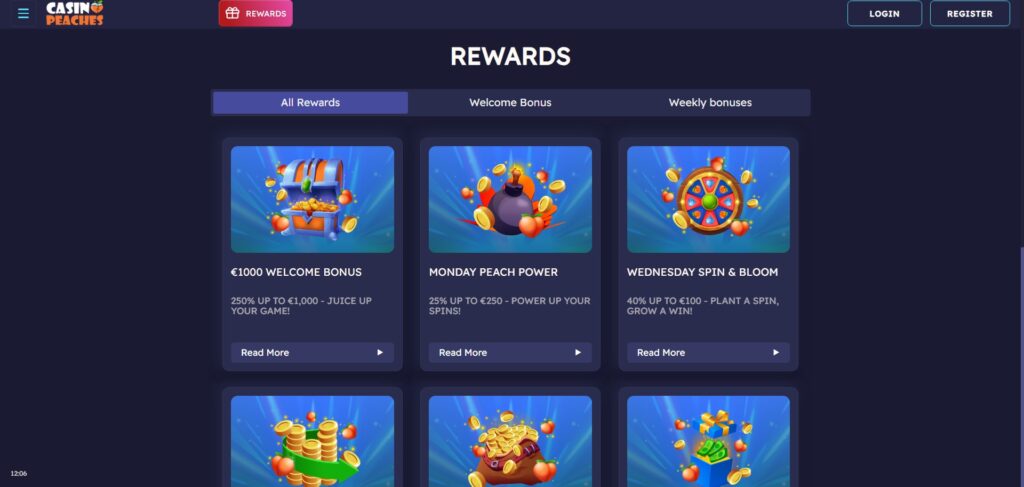
Task: Open the hamburger menu icon
Action: pyautogui.click(x=24, y=13)
